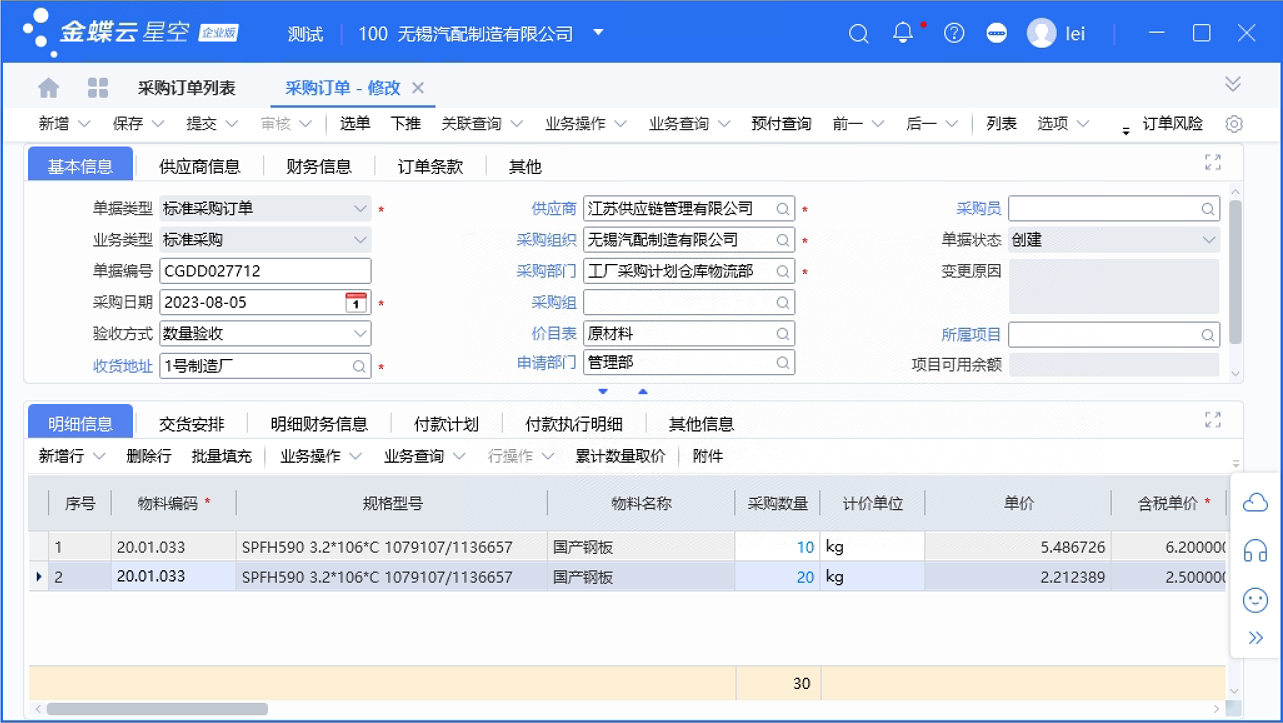Image resolution: width=1283 pixels, height=723 pixels.
Task: Click lookup icon for 采购部门
Action: pyautogui.click(x=783, y=271)
